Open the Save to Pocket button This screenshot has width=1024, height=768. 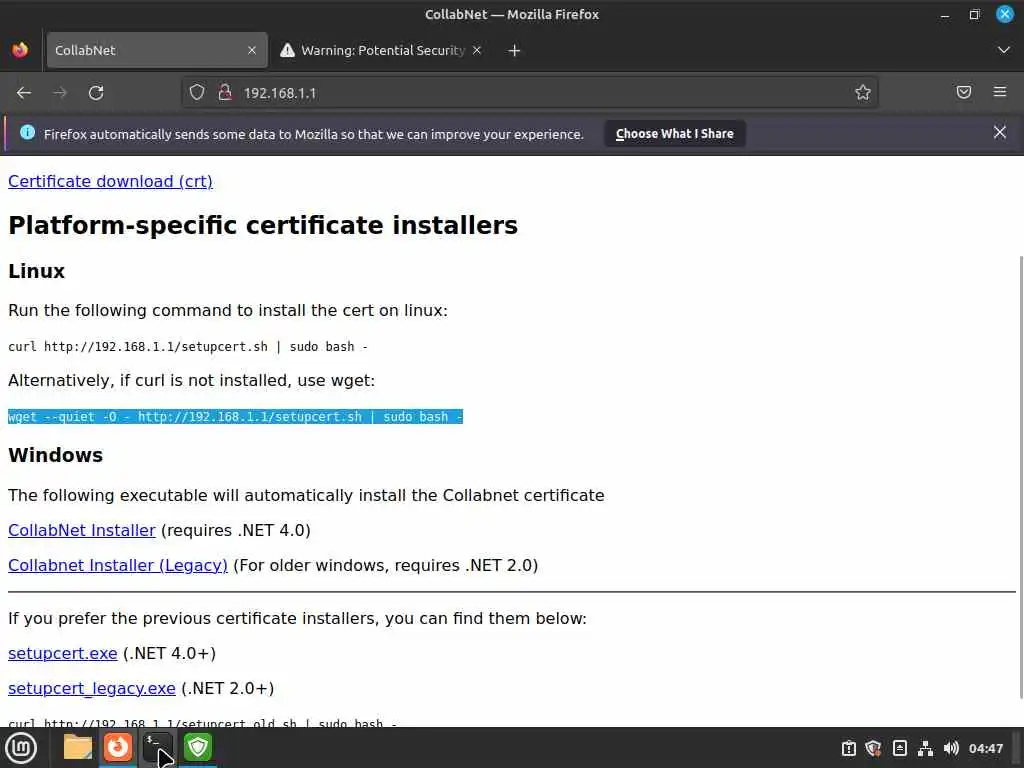pos(964,92)
